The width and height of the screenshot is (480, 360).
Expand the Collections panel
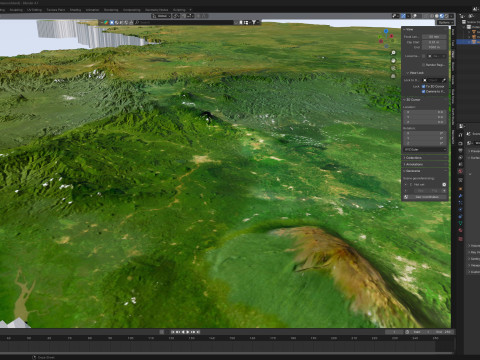(x=425, y=158)
